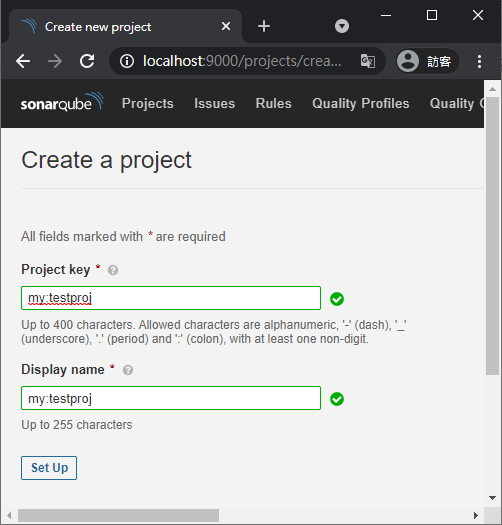Click the Project key help icon

coord(113,270)
